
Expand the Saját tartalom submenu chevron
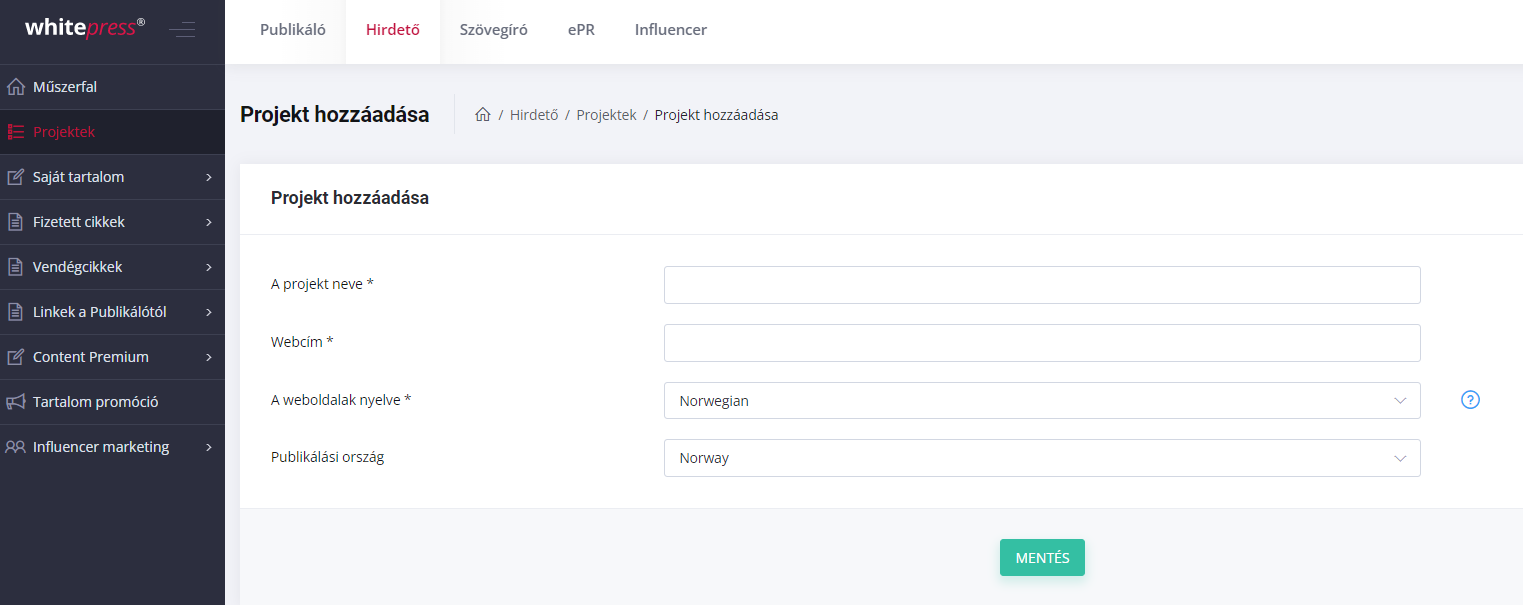209,177
